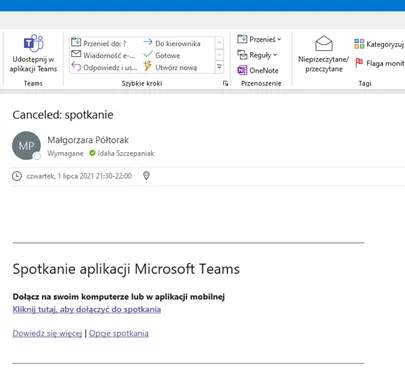
Task: Open Opcje spotkania link
Action: tap(119, 333)
